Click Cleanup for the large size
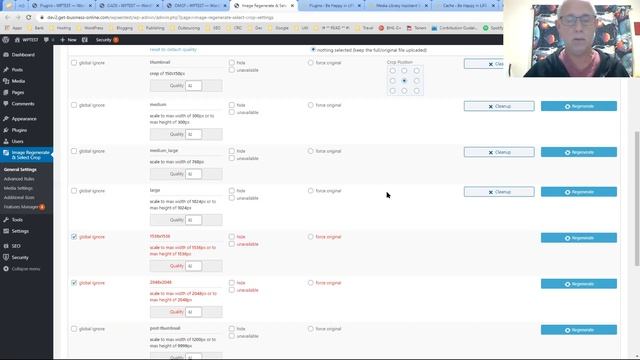The height and width of the screenshot is (360, 640). coord(499,192)
